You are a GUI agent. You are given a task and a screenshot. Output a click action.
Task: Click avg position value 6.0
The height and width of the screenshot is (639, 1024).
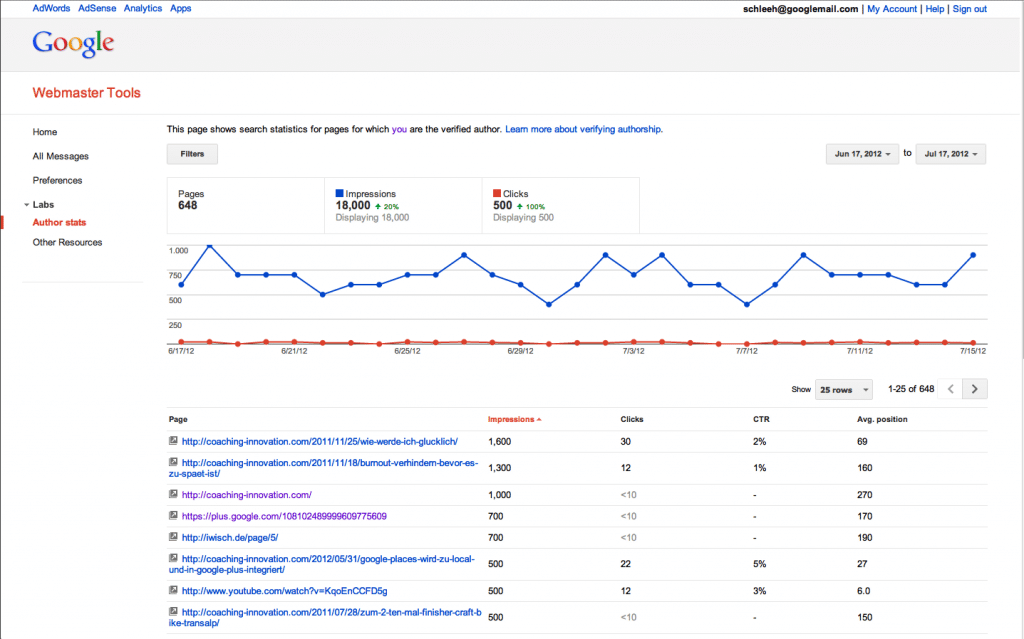863,591
